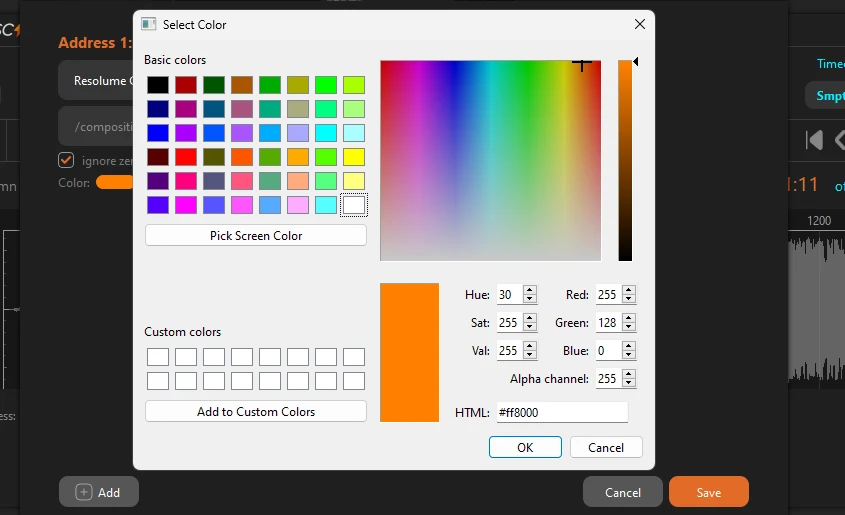Viewport: 845px width, 515px height.
Task: Open the orange Color swatch next to Color label
Action: pos(114,183)
